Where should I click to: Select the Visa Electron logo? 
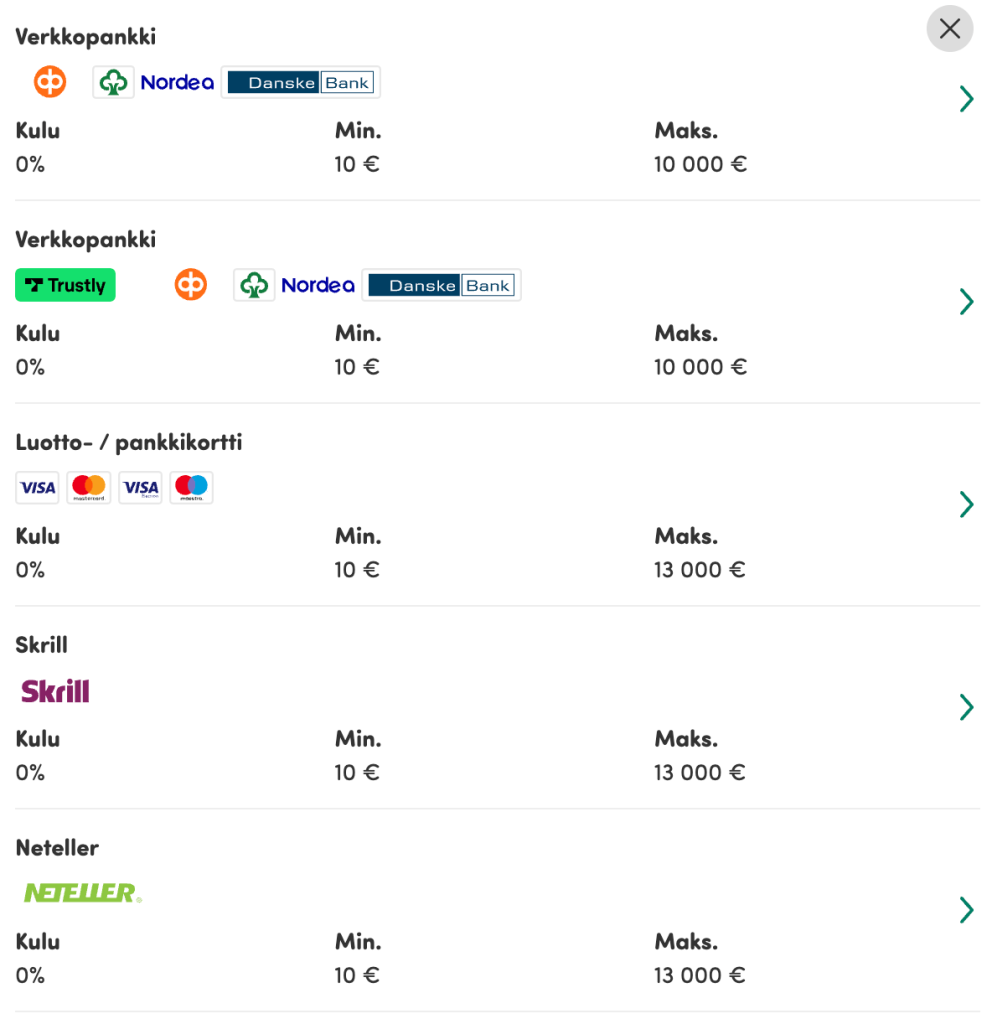tap(140, 488)
